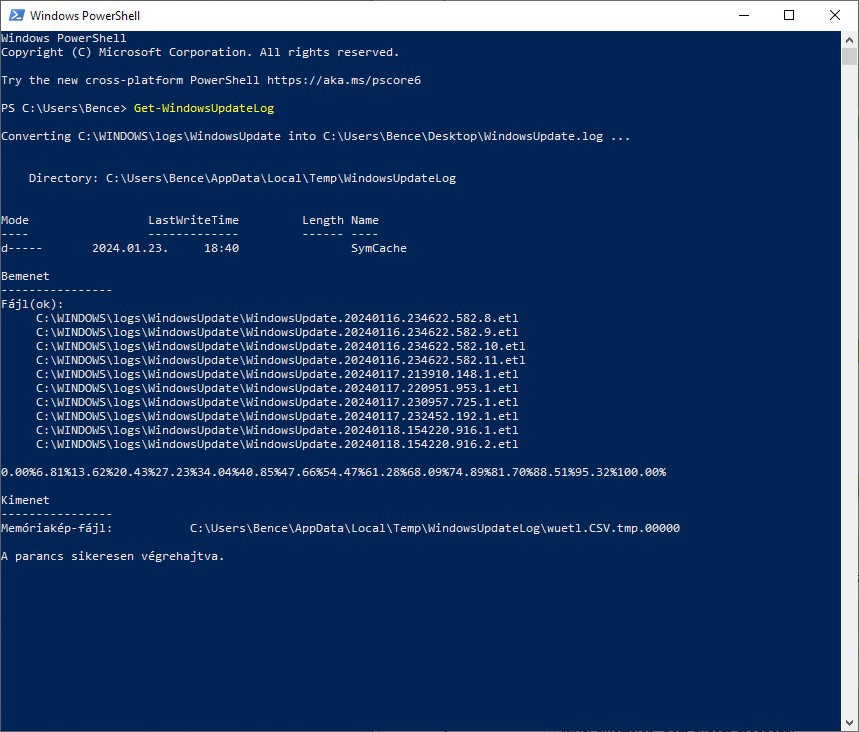Click the wuetl.CSV.tmp.00000 output path
The height and width of the screenshot is (732, 859).
coord(435,528)
